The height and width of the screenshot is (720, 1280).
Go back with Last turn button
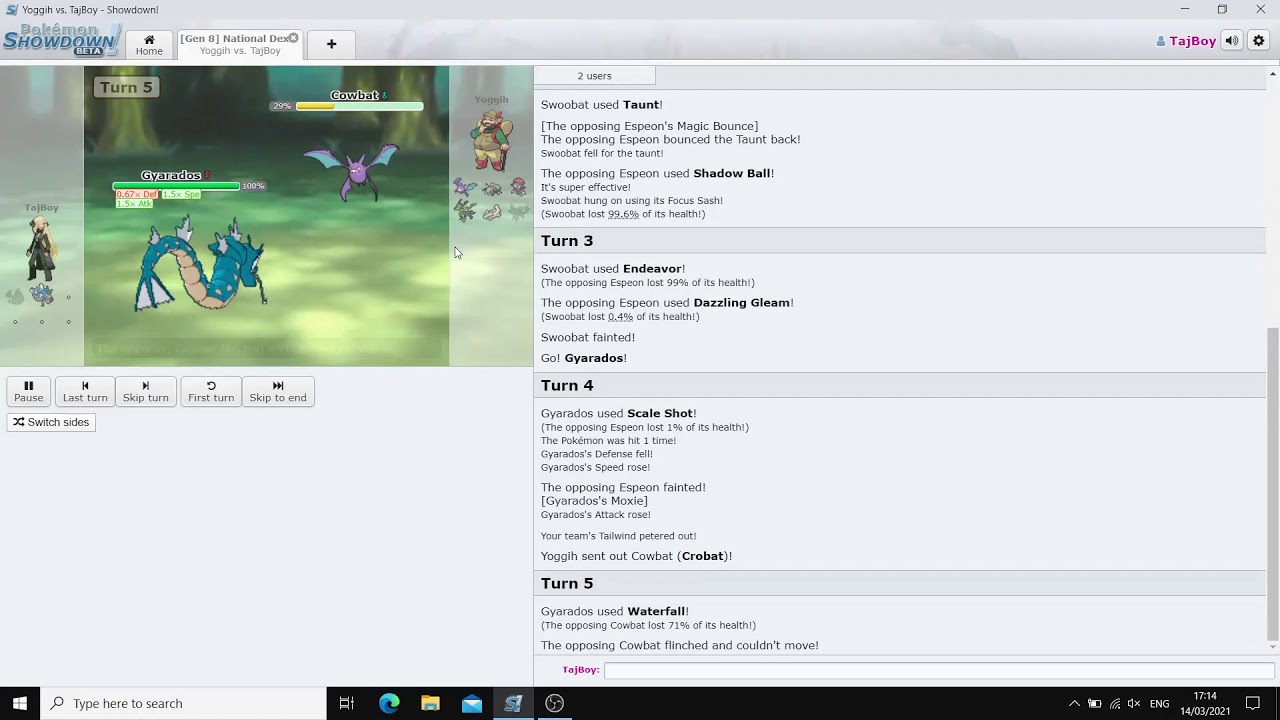85,391
